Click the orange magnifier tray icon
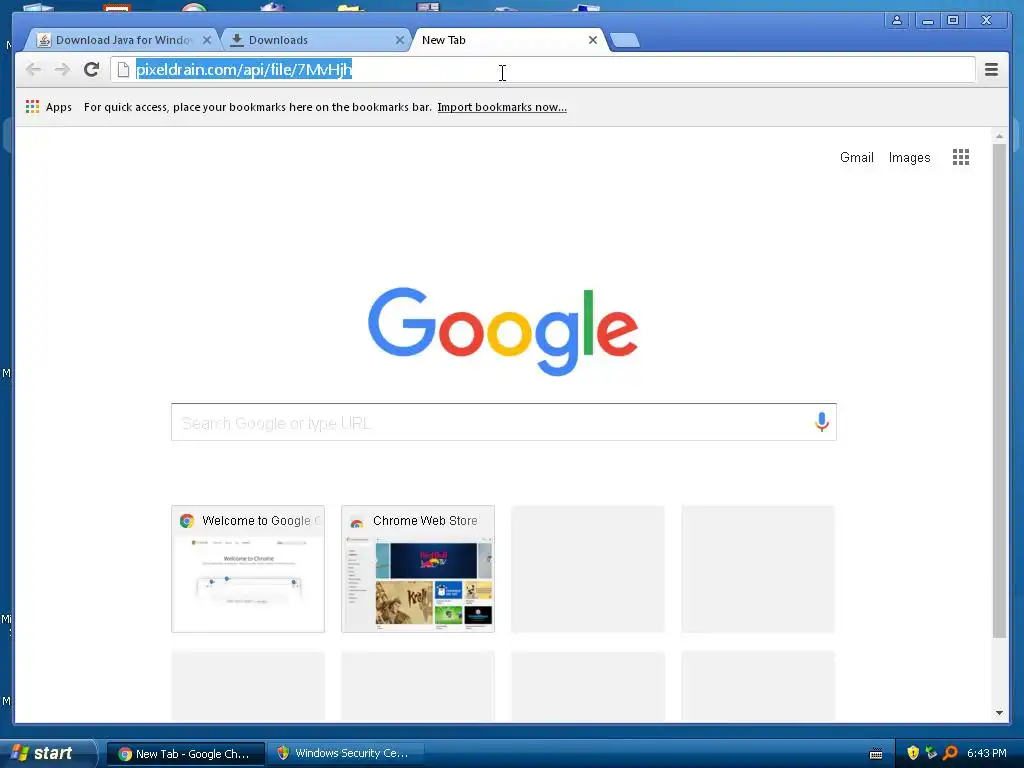1024x768 pixels. (950, 753)
